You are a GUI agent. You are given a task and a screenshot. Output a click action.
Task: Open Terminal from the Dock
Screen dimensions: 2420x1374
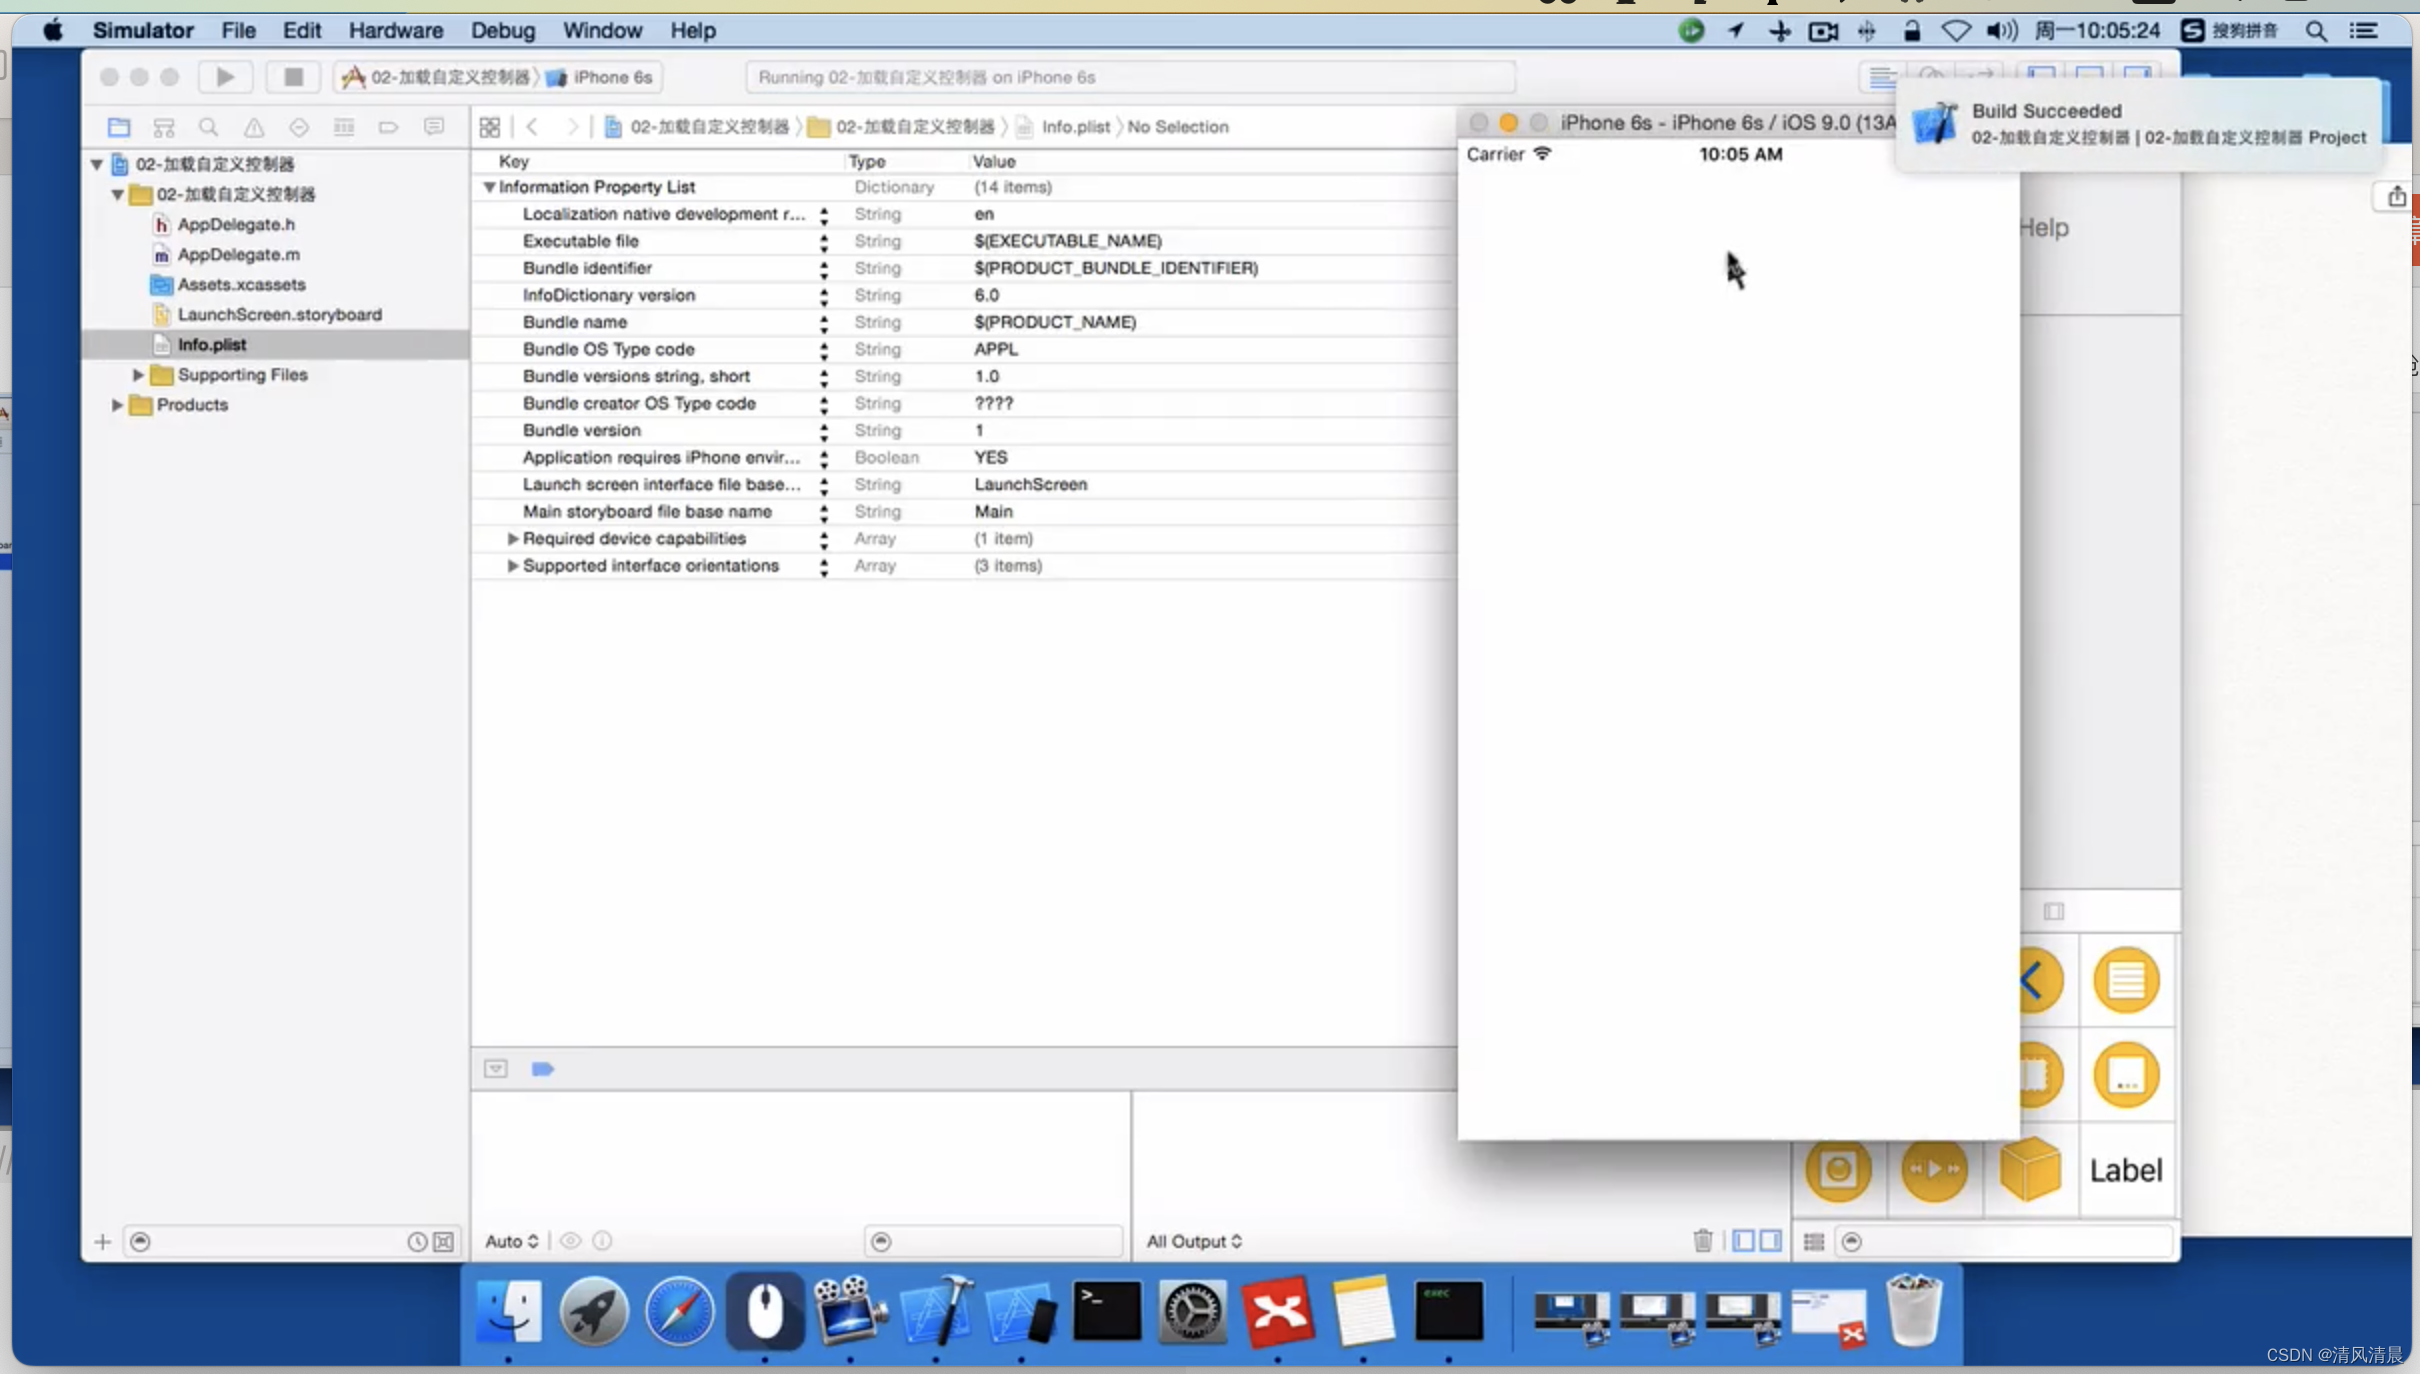tap(1107, 1311)
